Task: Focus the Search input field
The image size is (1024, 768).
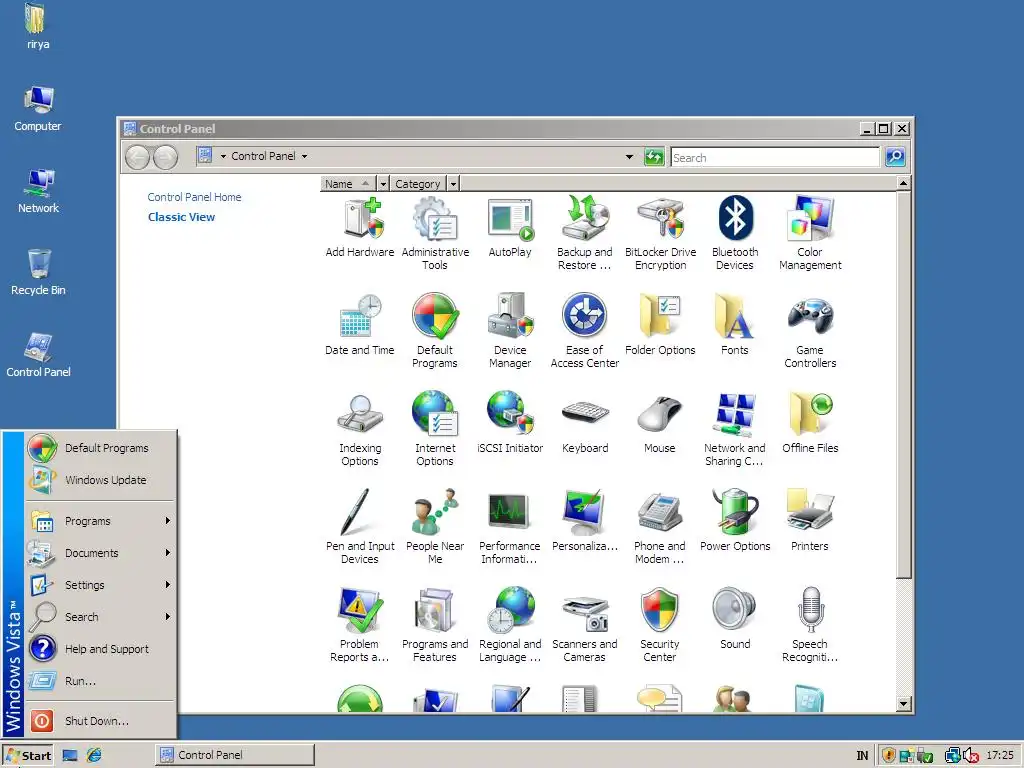Action: pyautogui.click(x=775, y=157)
